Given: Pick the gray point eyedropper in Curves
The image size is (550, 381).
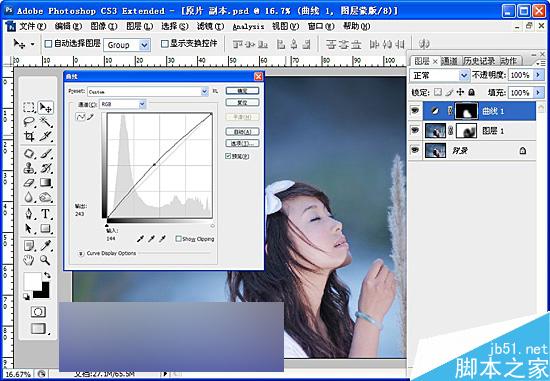Looking at the screenshot, I should [x=151, y=239].
